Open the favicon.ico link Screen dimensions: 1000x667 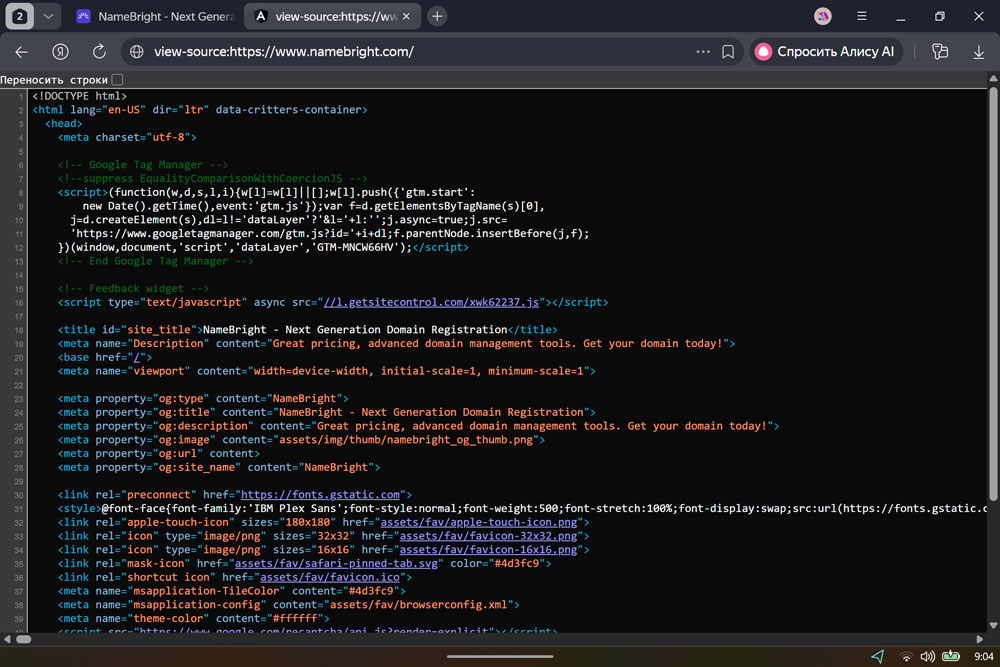[330, 577]
